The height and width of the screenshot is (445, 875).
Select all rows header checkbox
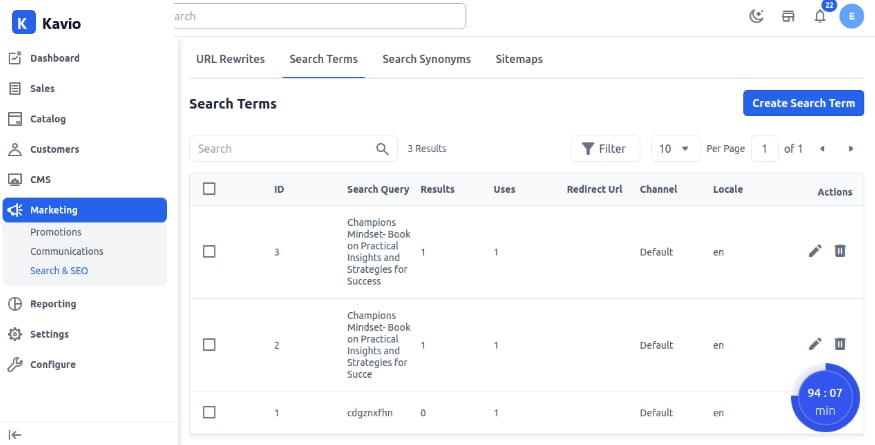tap(209, 189)
